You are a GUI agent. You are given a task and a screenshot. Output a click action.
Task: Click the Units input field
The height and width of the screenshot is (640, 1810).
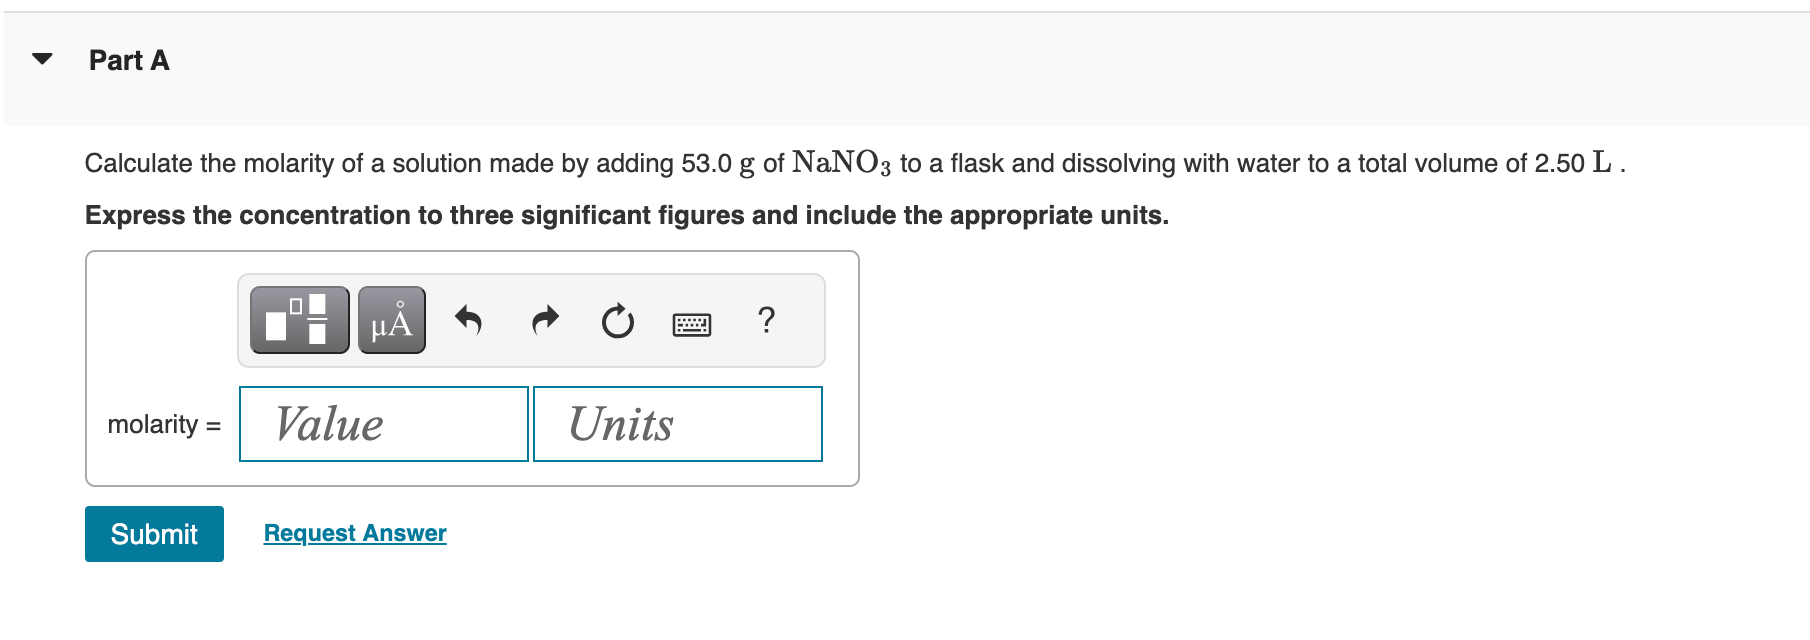[678, 424]
